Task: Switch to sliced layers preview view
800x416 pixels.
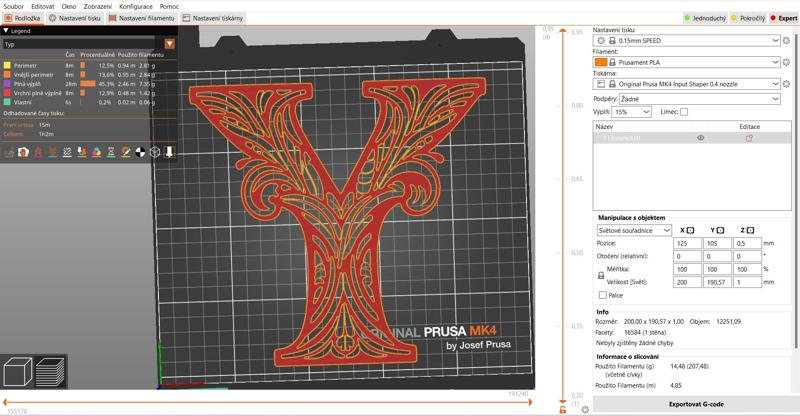Action: click(50, 372)
